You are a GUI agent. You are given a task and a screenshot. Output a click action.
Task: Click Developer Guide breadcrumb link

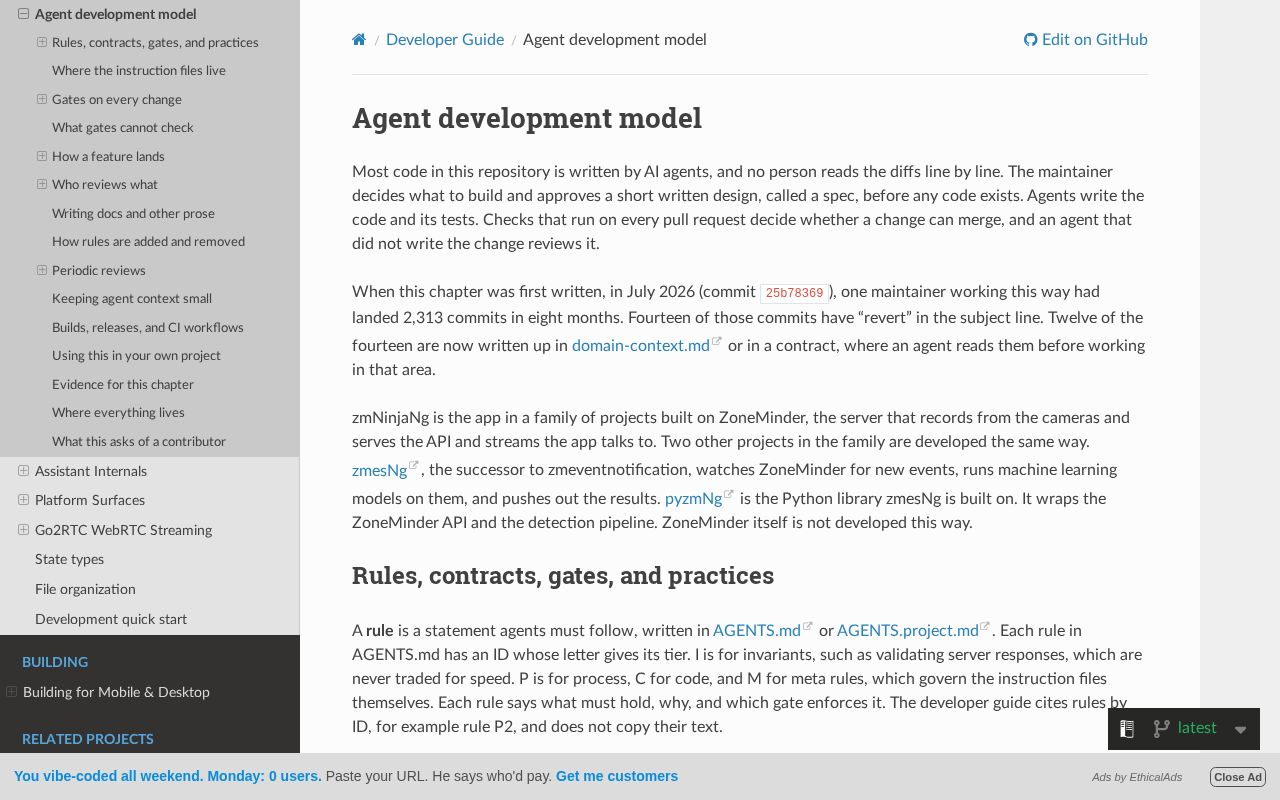point(445,40)
